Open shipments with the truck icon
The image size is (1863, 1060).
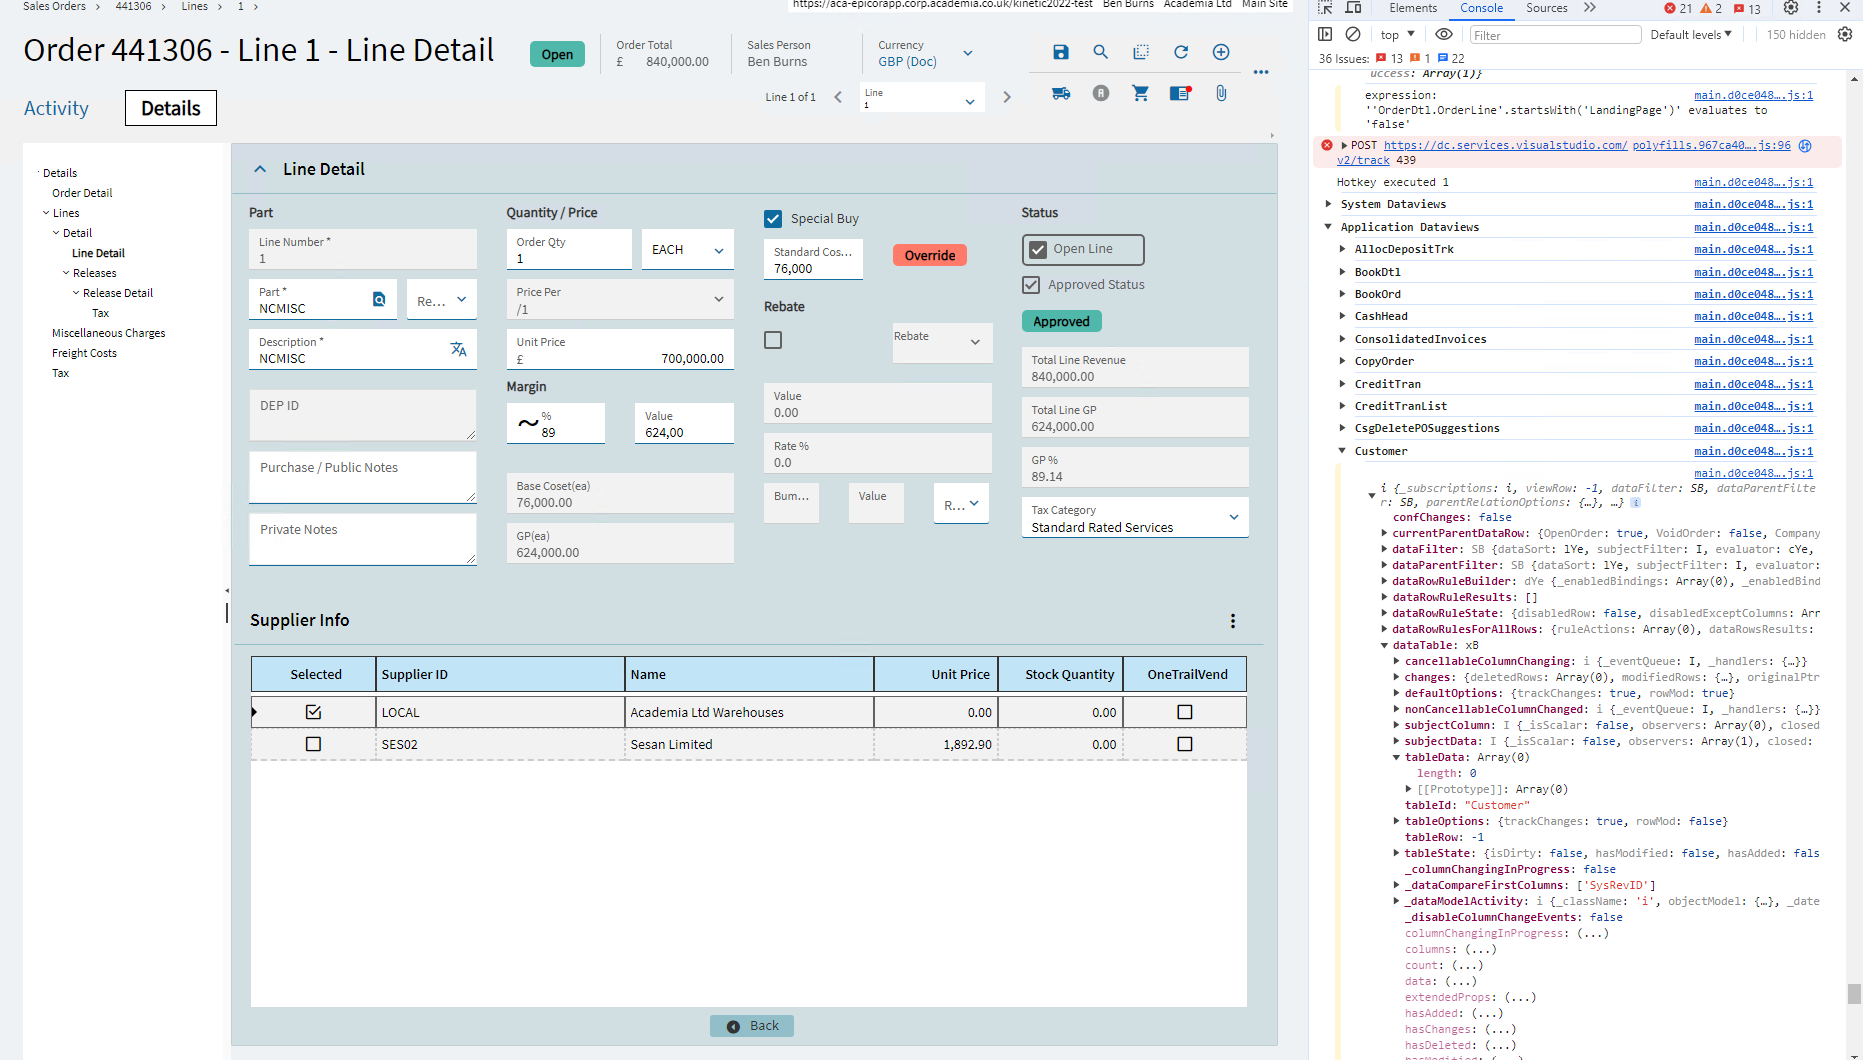coord(1061,93)
